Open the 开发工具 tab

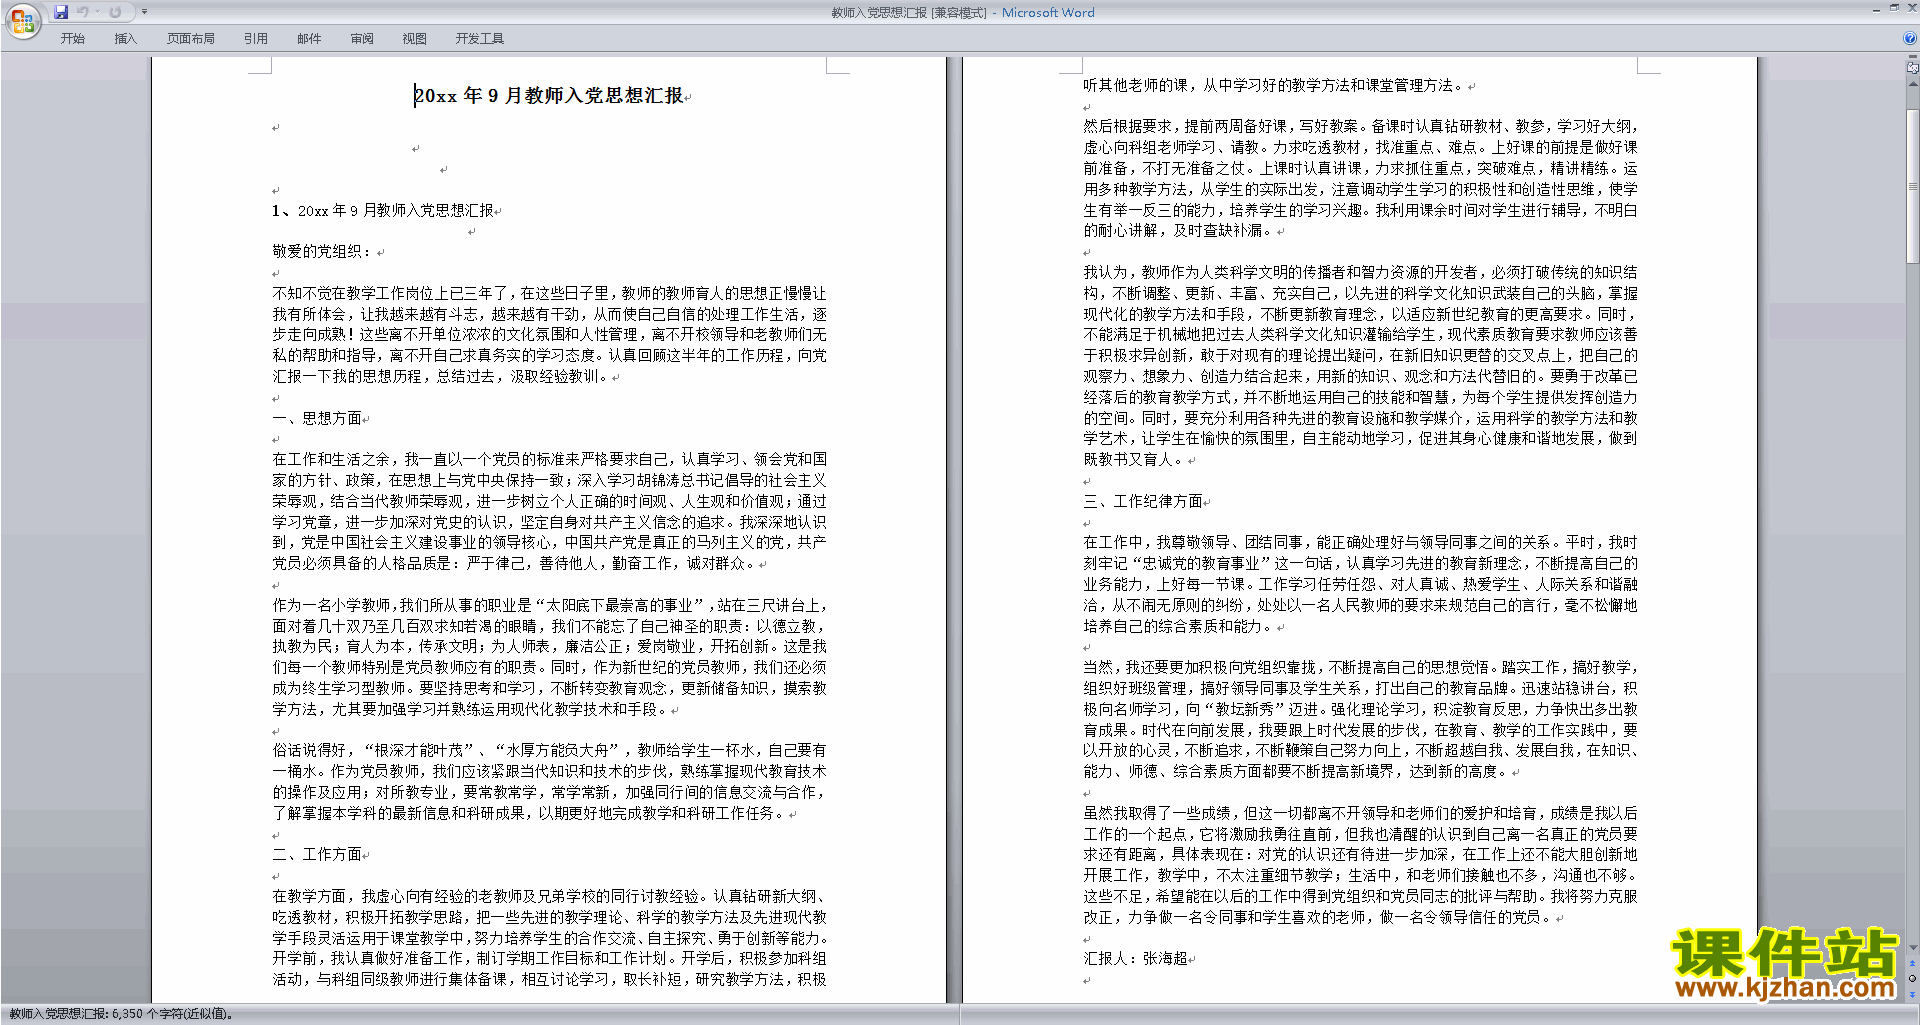pos(480,39)
